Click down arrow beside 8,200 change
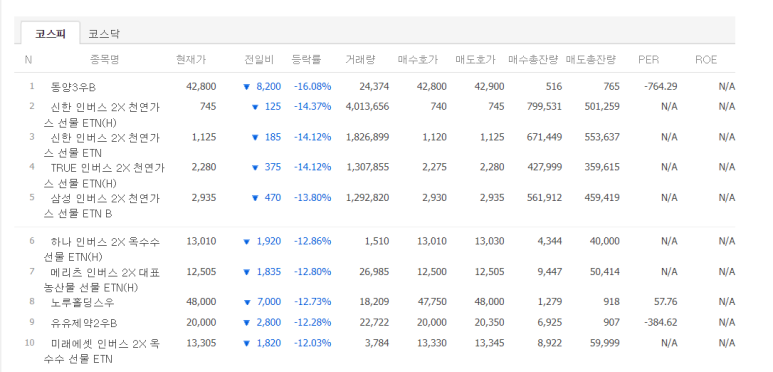This screenshot has height=372, width=773. (x=247, y=87)
